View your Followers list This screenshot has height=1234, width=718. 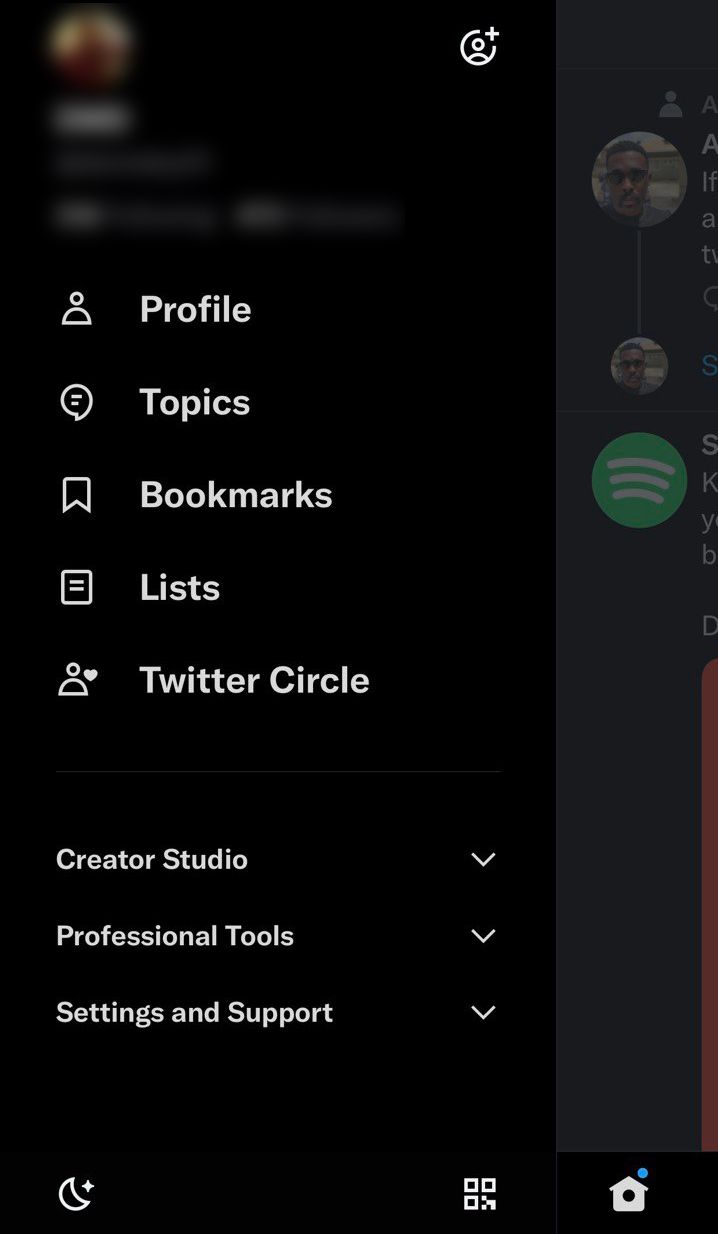tap(320, 216)
